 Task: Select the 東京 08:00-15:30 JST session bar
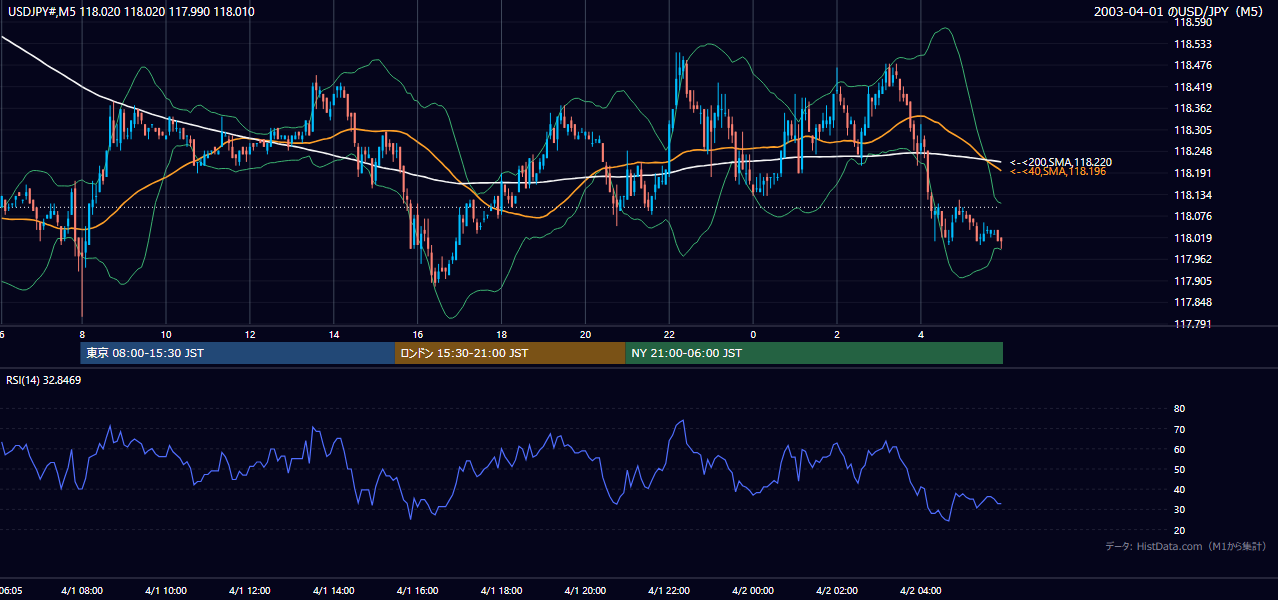[x=238, y=353]
